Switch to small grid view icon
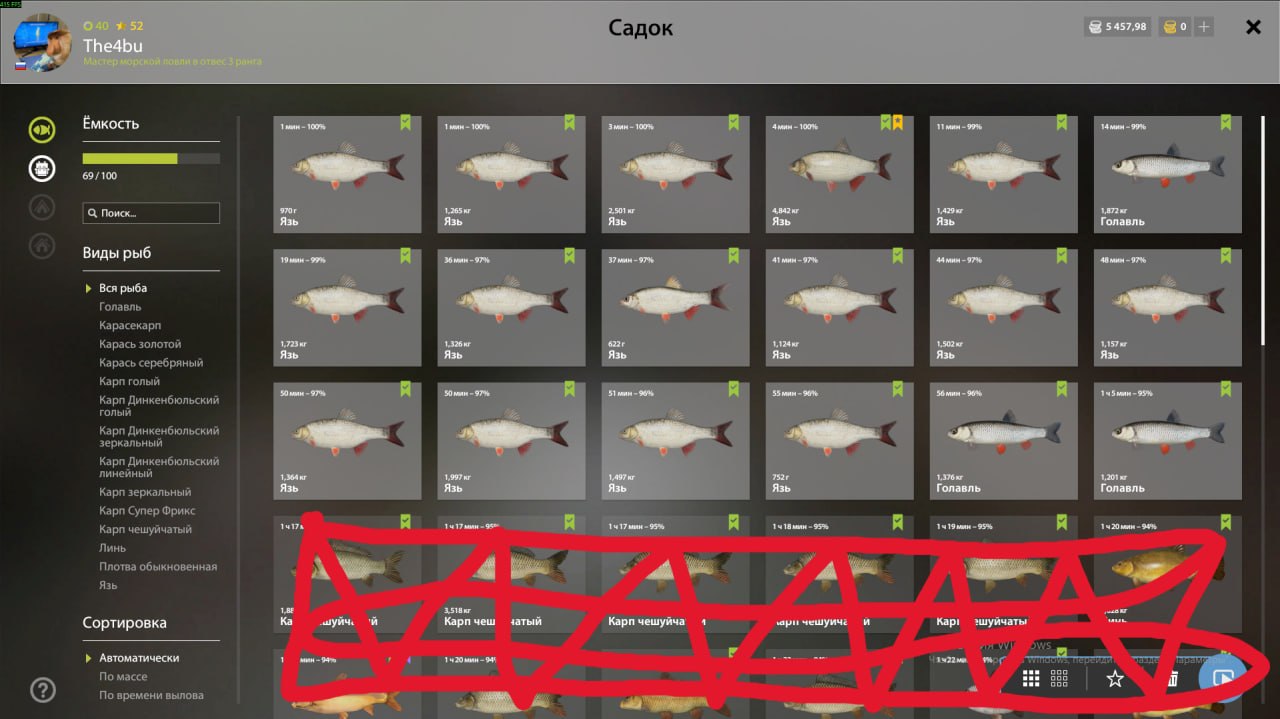Image resolution: width=1280 pixels, height=719 pixels. pos(1060,679)
